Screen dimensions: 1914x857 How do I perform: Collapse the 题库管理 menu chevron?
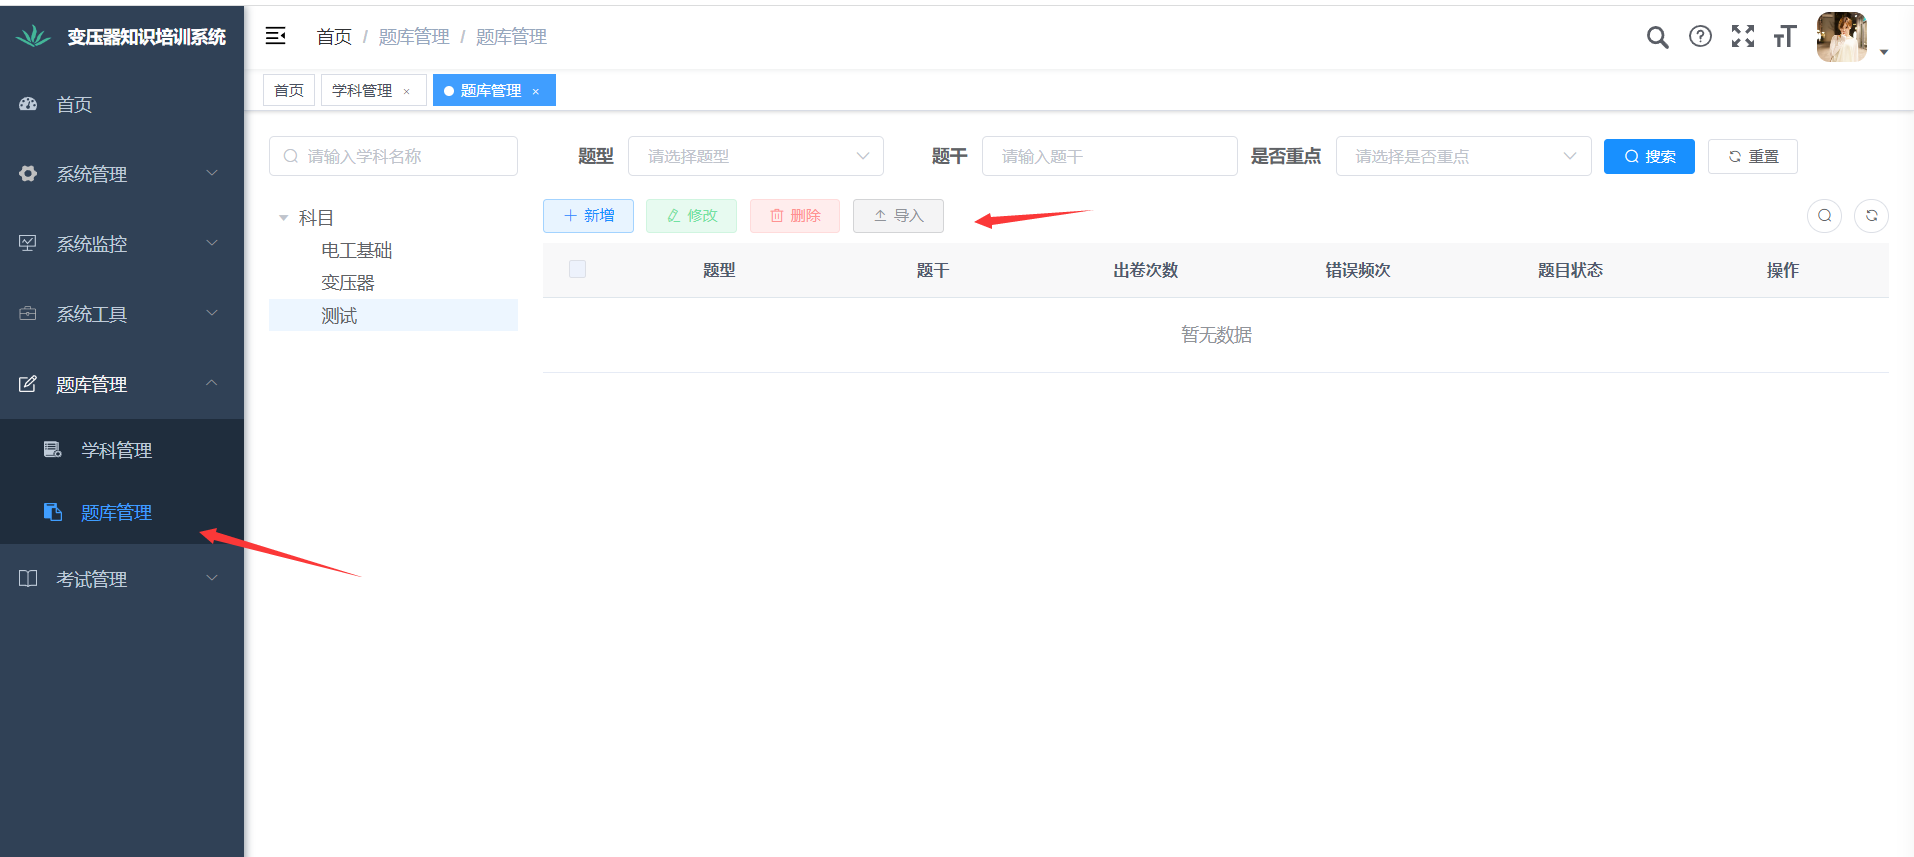pyautogui.click(x=212, y=383)
